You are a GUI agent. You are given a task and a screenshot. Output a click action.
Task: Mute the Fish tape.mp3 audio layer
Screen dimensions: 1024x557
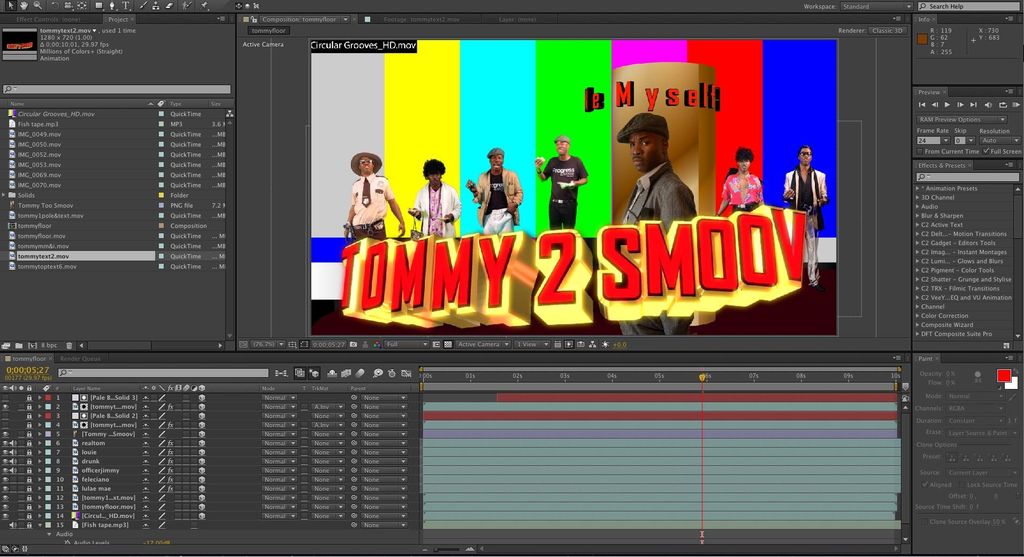click(12, 524)
